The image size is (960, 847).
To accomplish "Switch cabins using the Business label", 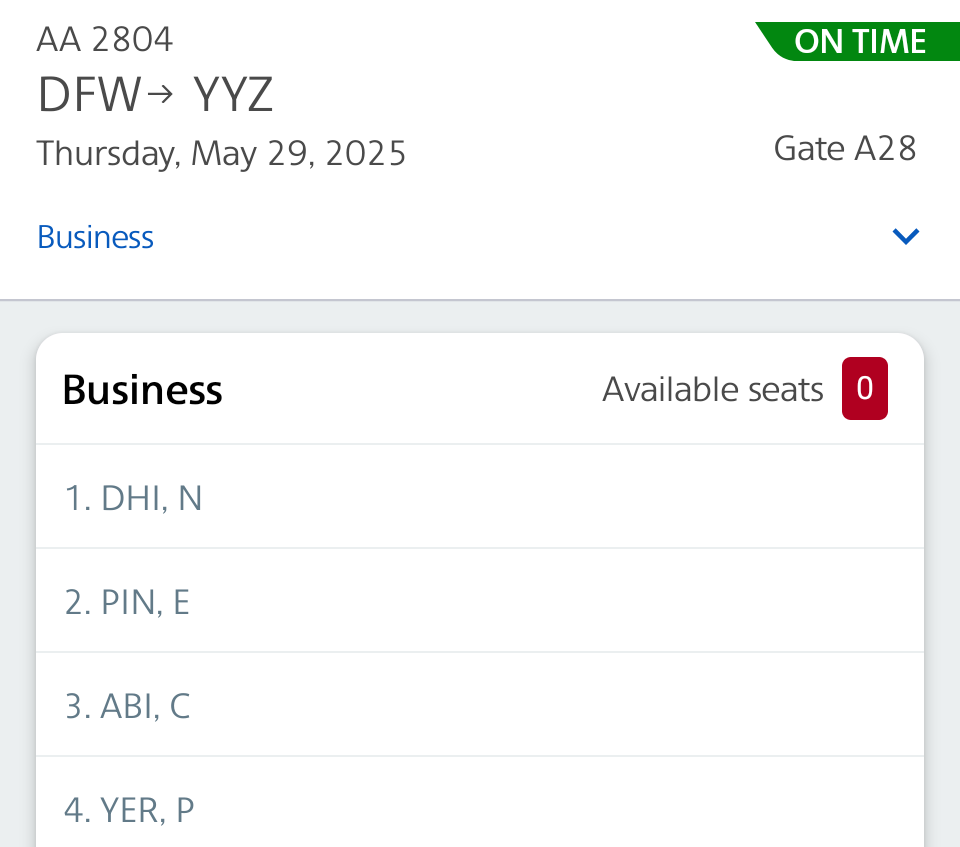I will (x=95, y=236).
